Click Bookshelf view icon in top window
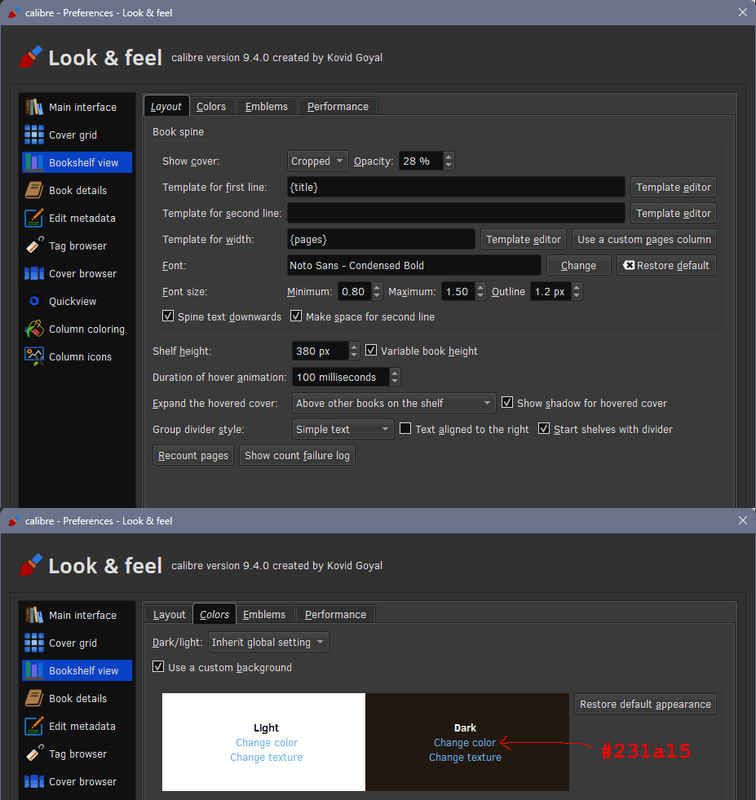The width and height of the screenshot is (756, 800). click(34, 162)
